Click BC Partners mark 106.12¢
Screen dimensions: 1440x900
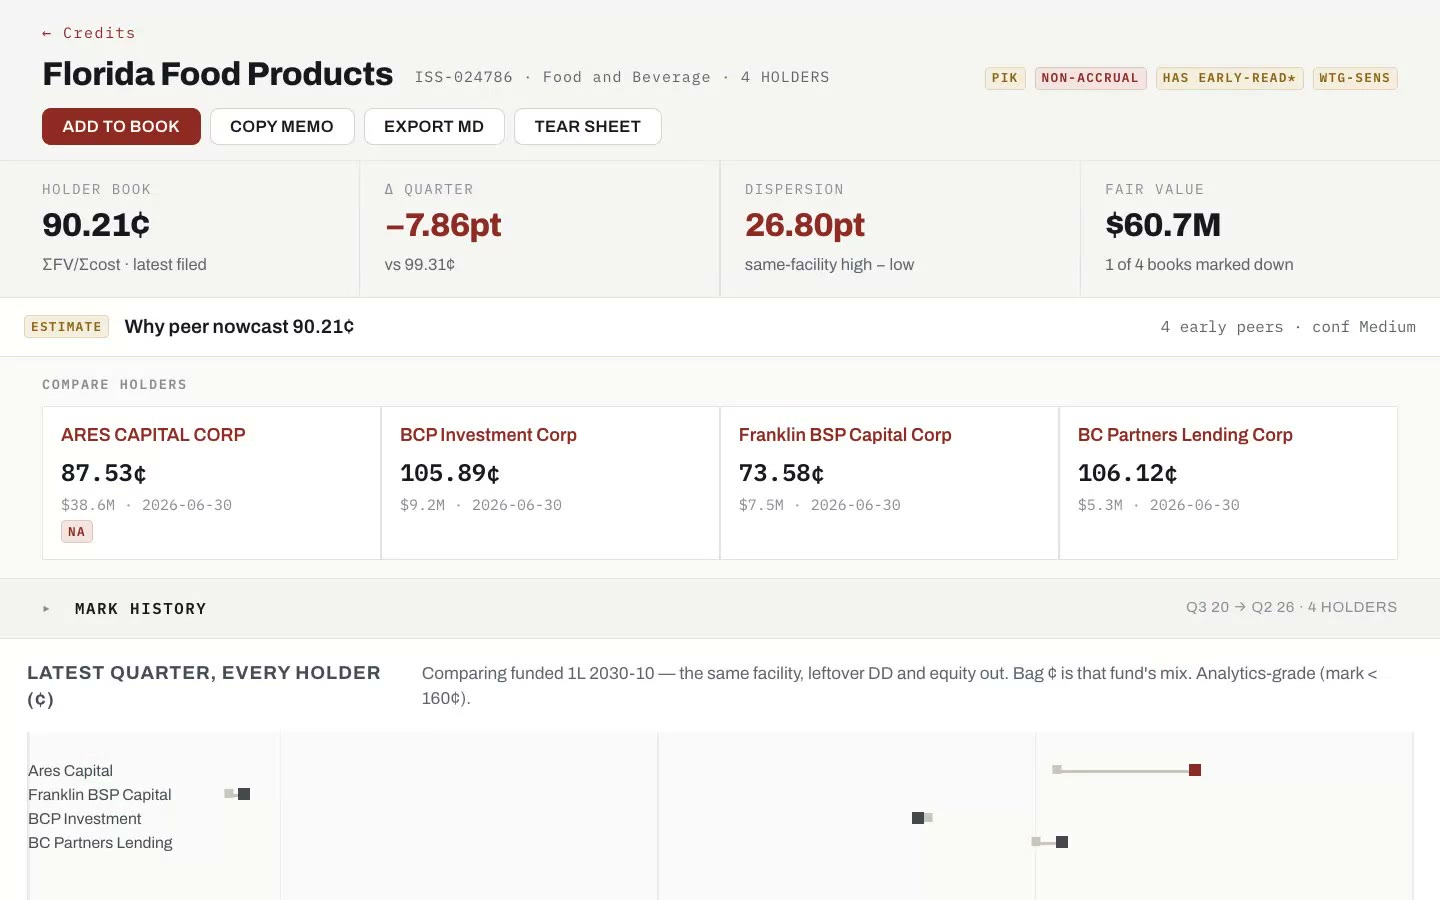click(x=1128, y=473)
